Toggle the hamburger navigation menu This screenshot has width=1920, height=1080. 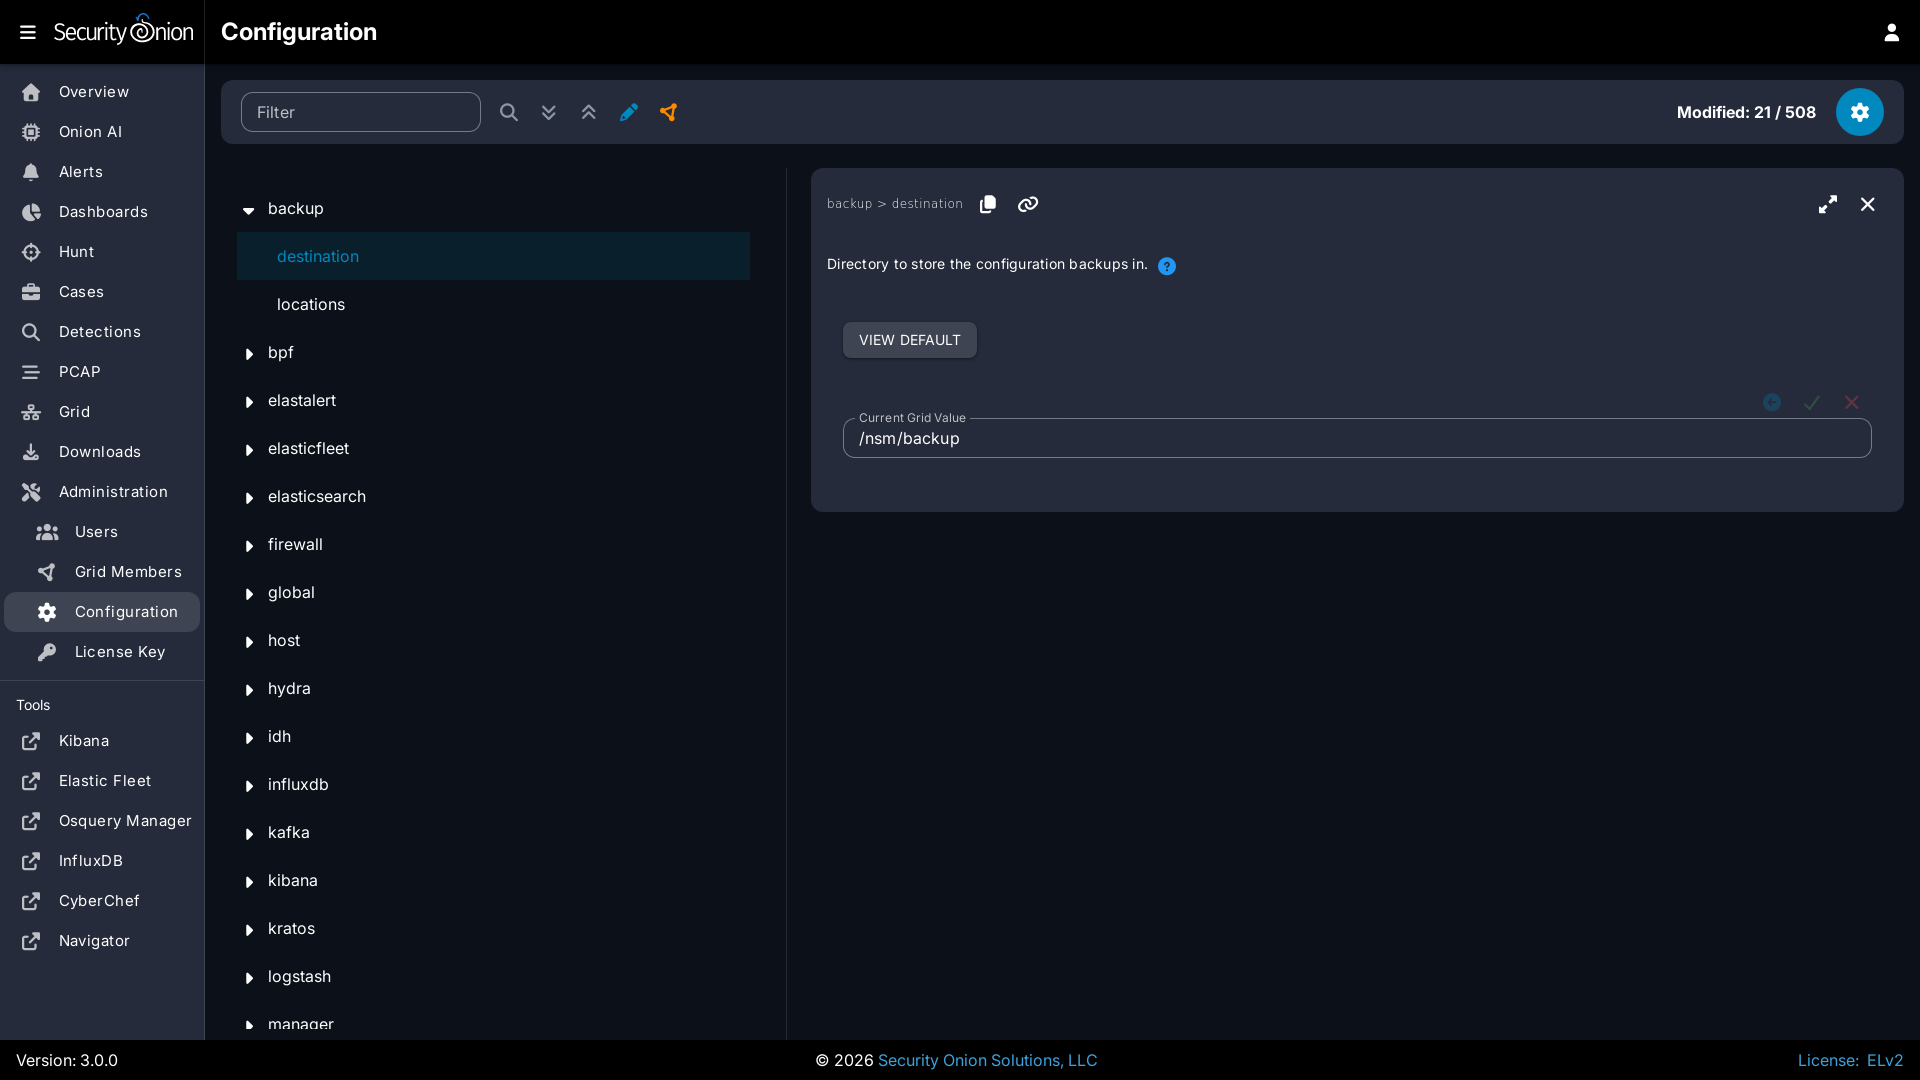coord(28,32)
